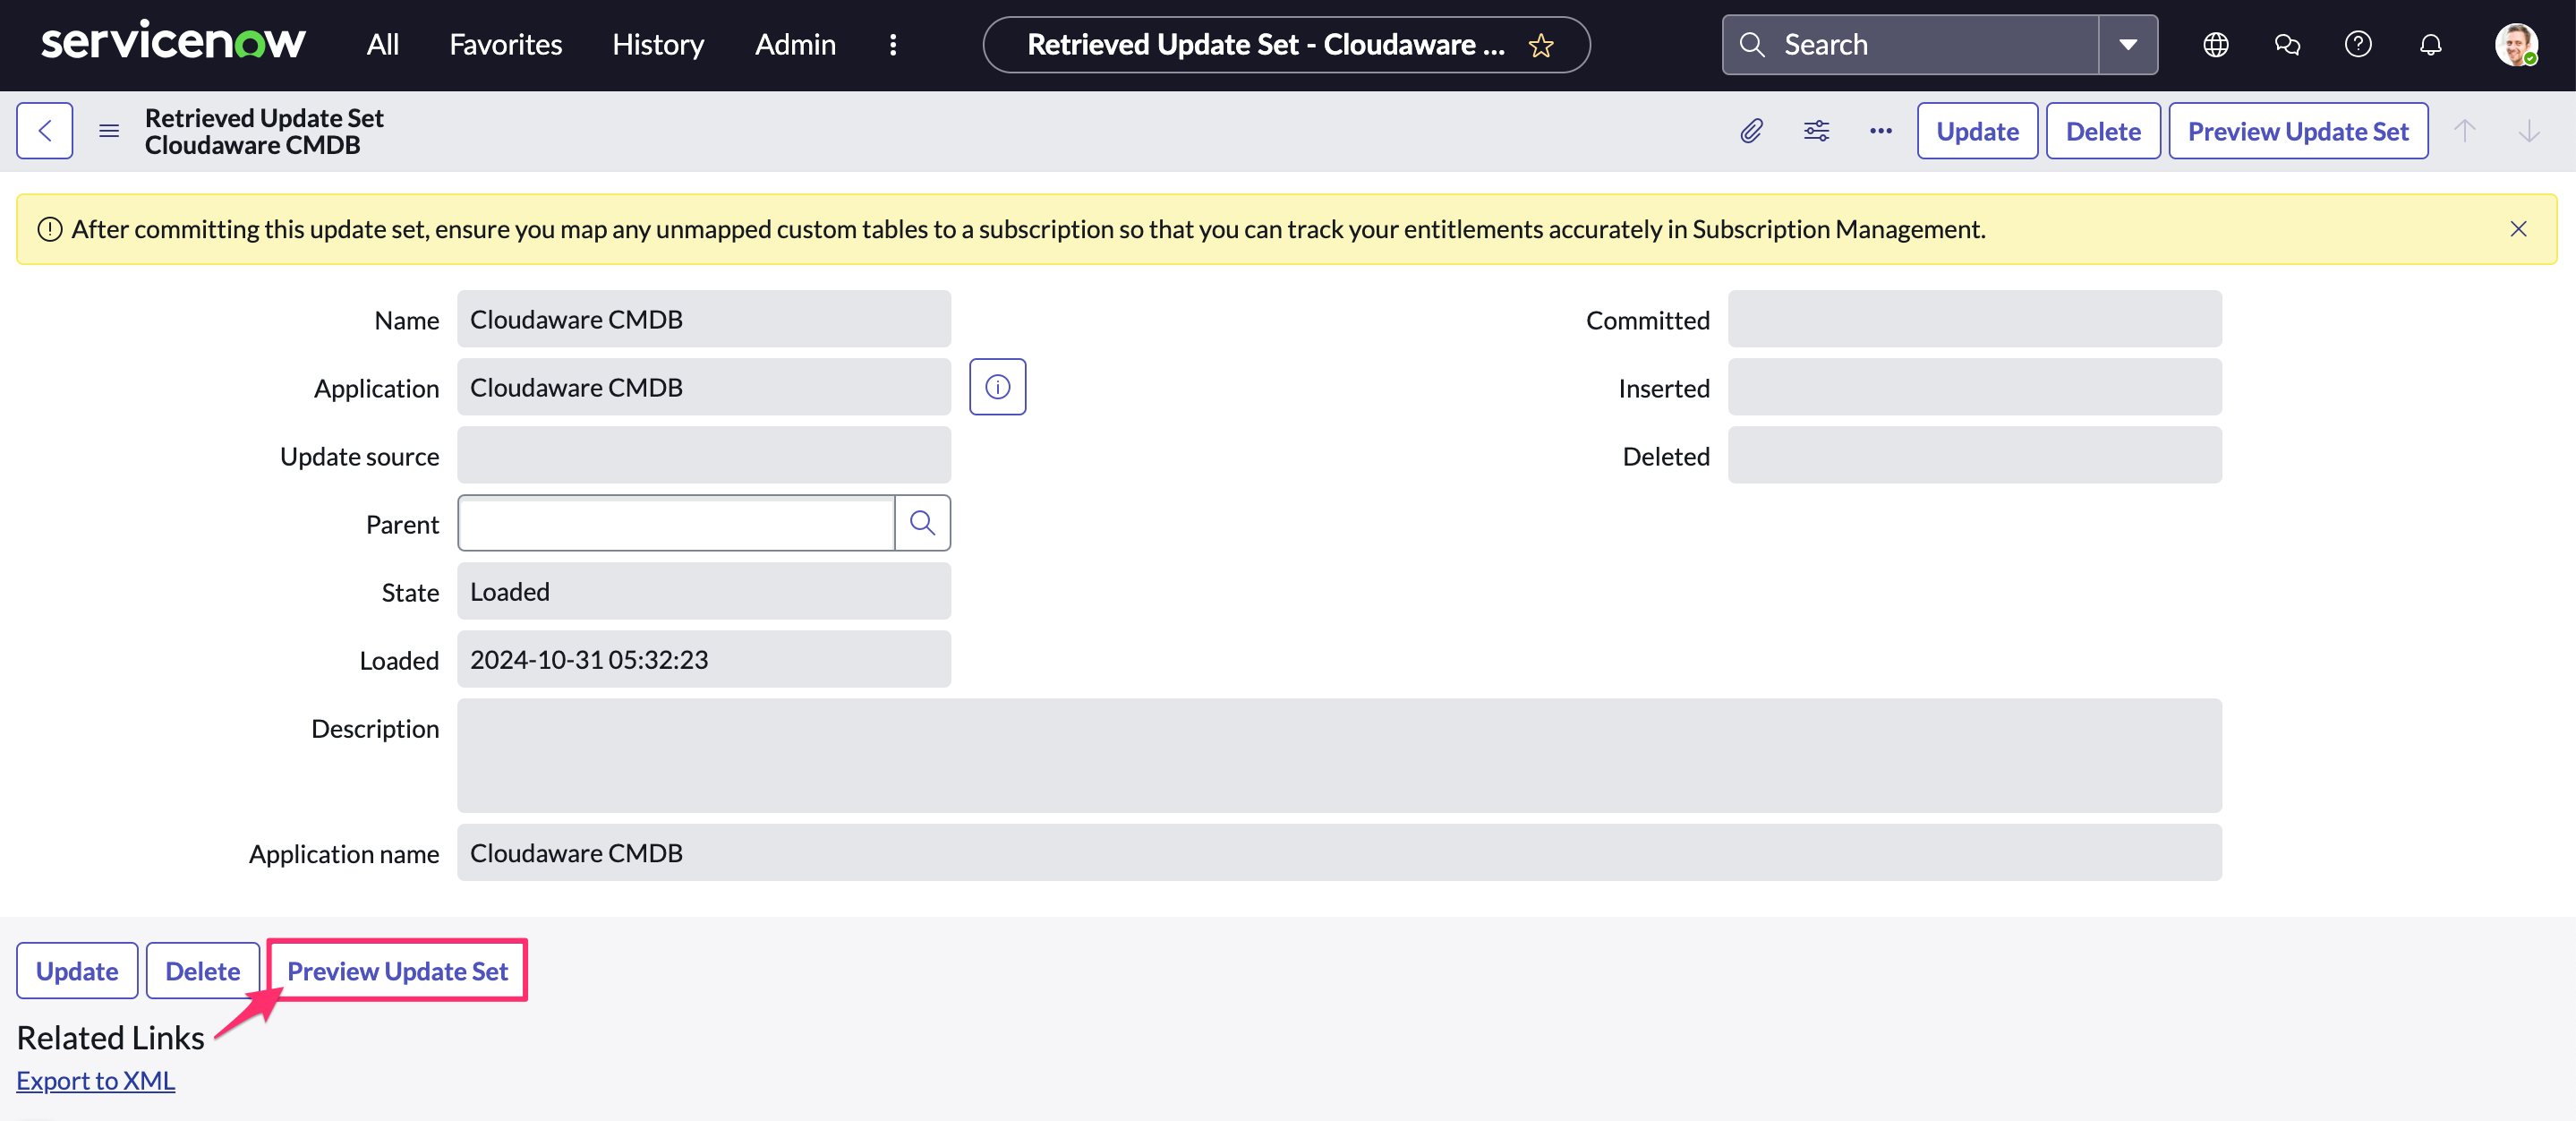This screenshot has height=1121, width=2576.
Task: Toggle the favorite star on the record title
Action: pyautogui.click(x=1540, y=45)
